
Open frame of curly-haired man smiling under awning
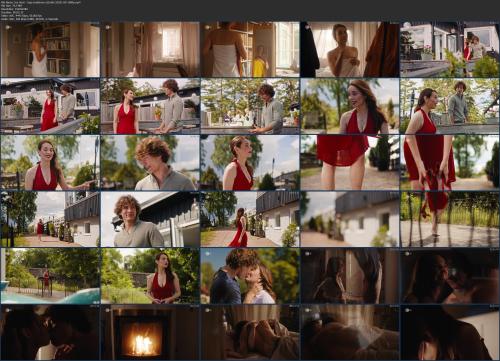pos(150,219)
